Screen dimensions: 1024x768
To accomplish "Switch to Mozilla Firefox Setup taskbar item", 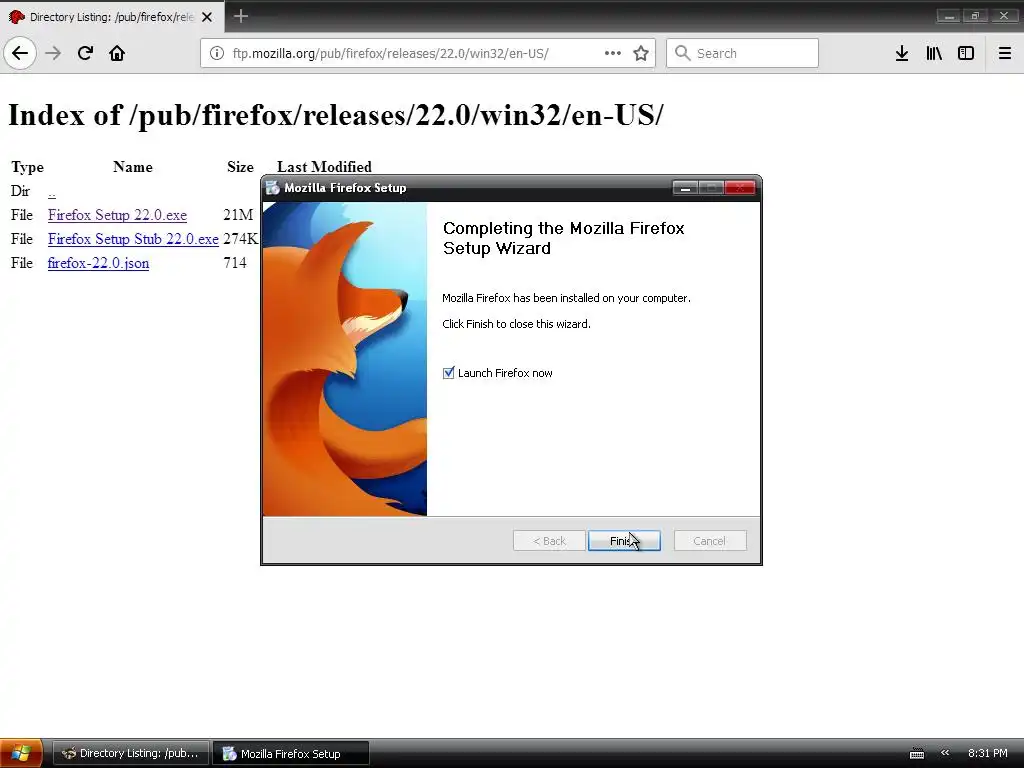I will pyautogui.click(x=291, y=753).
